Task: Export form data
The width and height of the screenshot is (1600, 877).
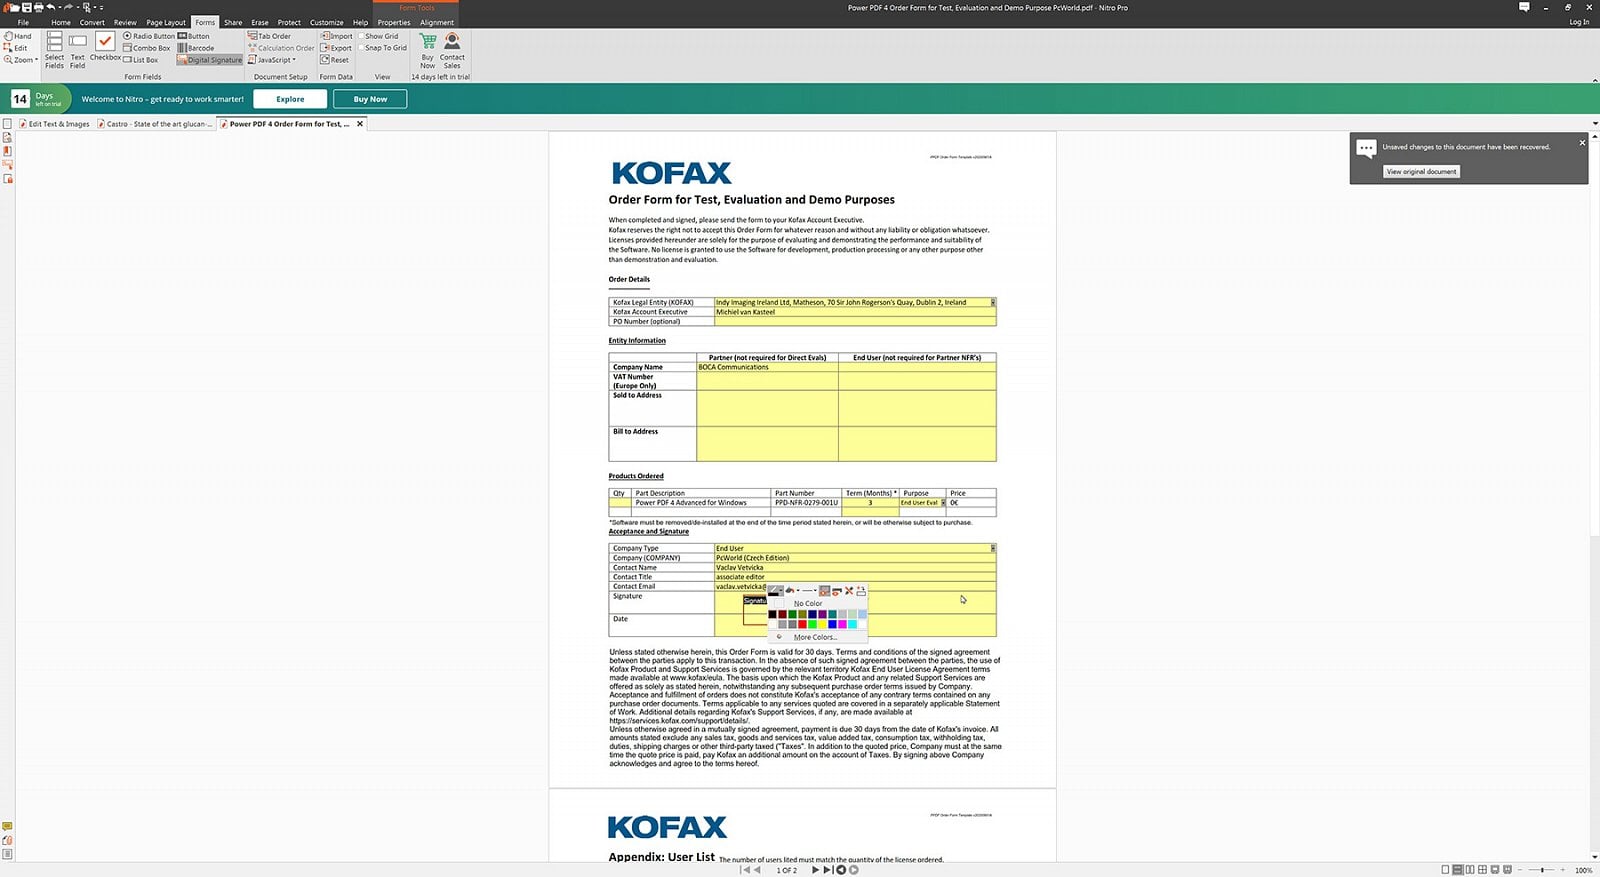Action: 336,48
